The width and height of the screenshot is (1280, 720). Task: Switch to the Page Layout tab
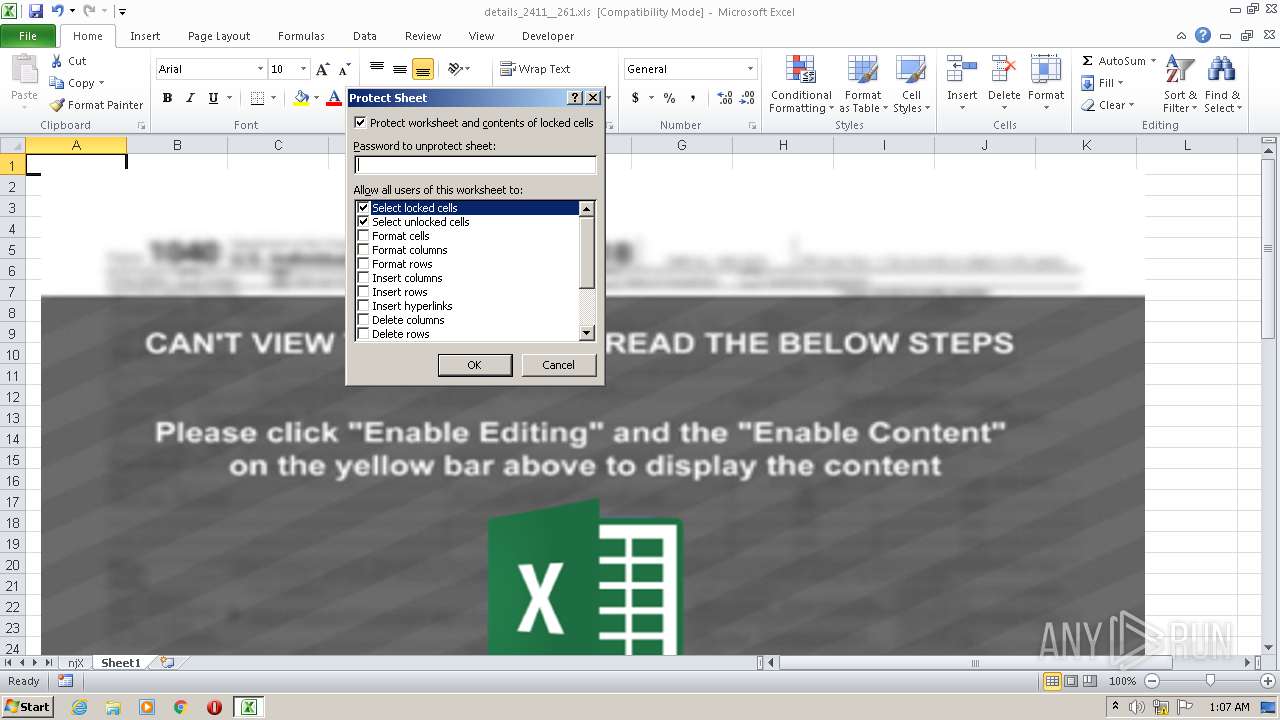pyautogui.click(x=219, y=36)
